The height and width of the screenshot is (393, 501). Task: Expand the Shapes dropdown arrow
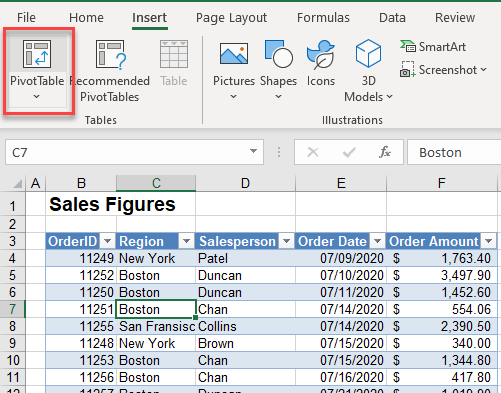(278, 97)
